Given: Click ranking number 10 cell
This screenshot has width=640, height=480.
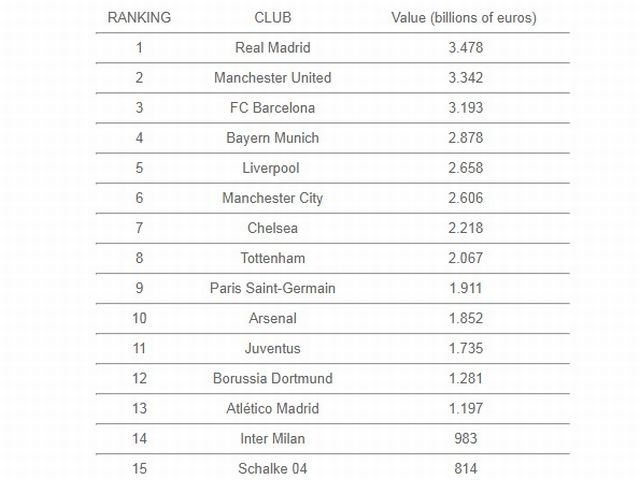Looking at the screenshot, I should click(x=139, y=318).
